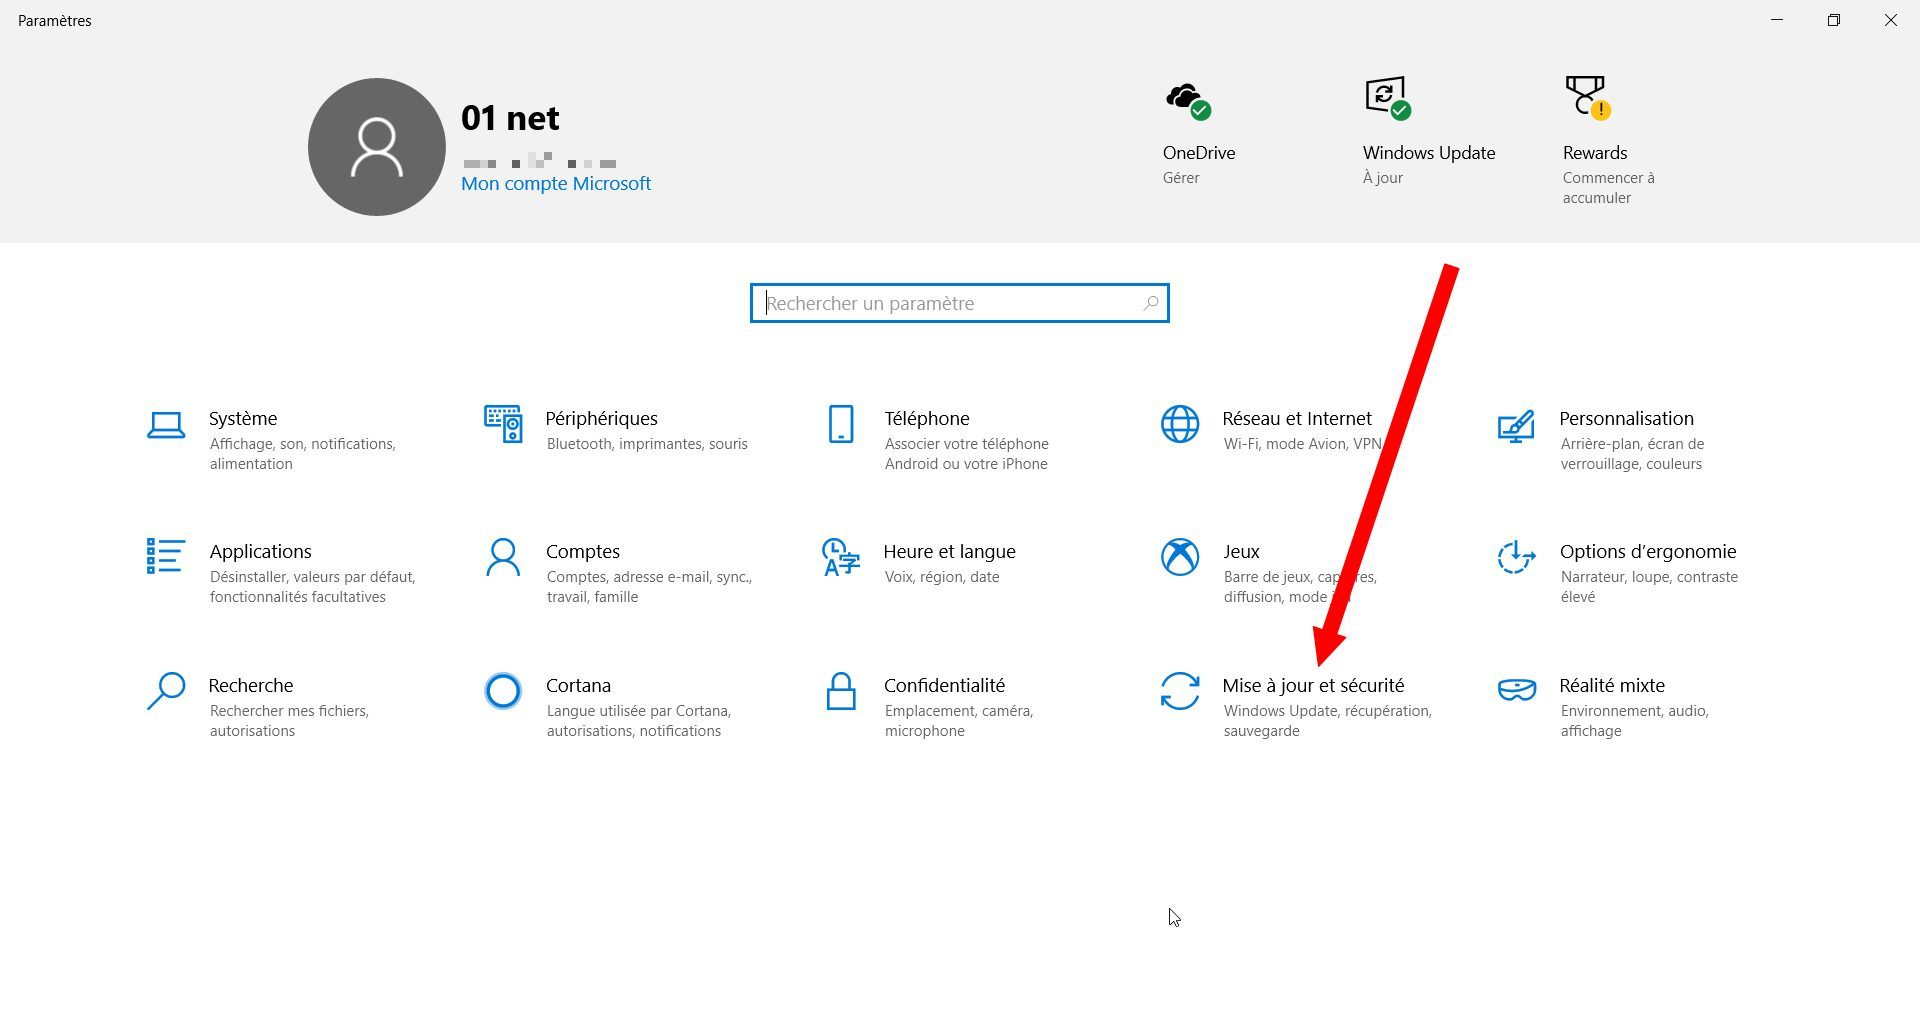Viewport: 1920px width, 1030px height.
Task: Click the Mise à jour et sécurité heading
Action: pyautogui.click(x=1313, y=685)
